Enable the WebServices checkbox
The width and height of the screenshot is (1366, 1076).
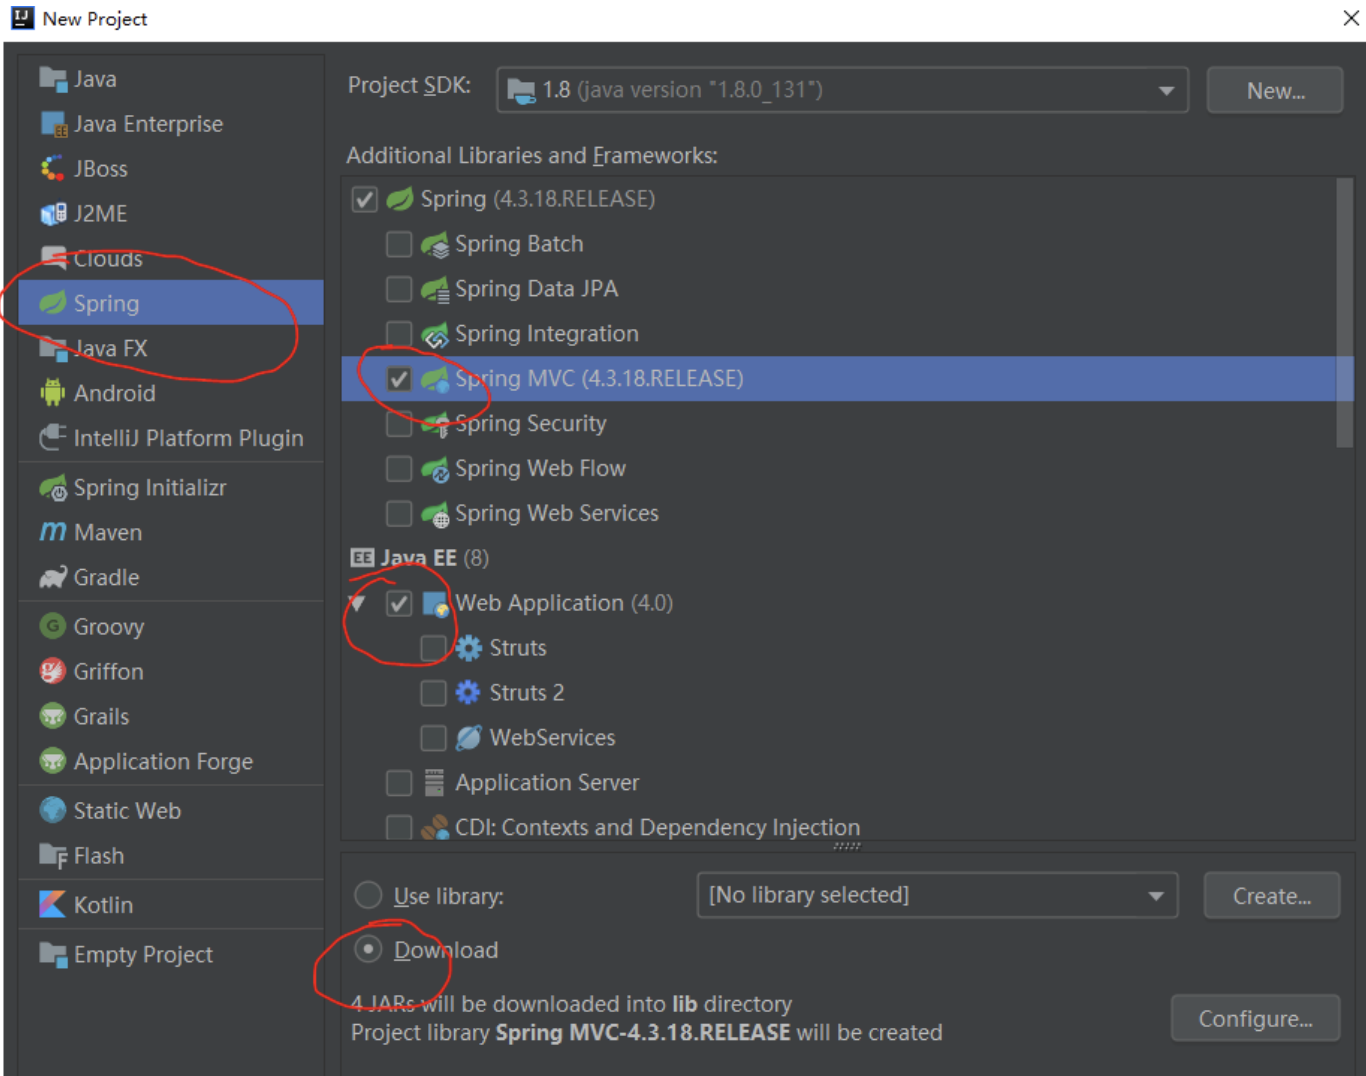[433, 738]
